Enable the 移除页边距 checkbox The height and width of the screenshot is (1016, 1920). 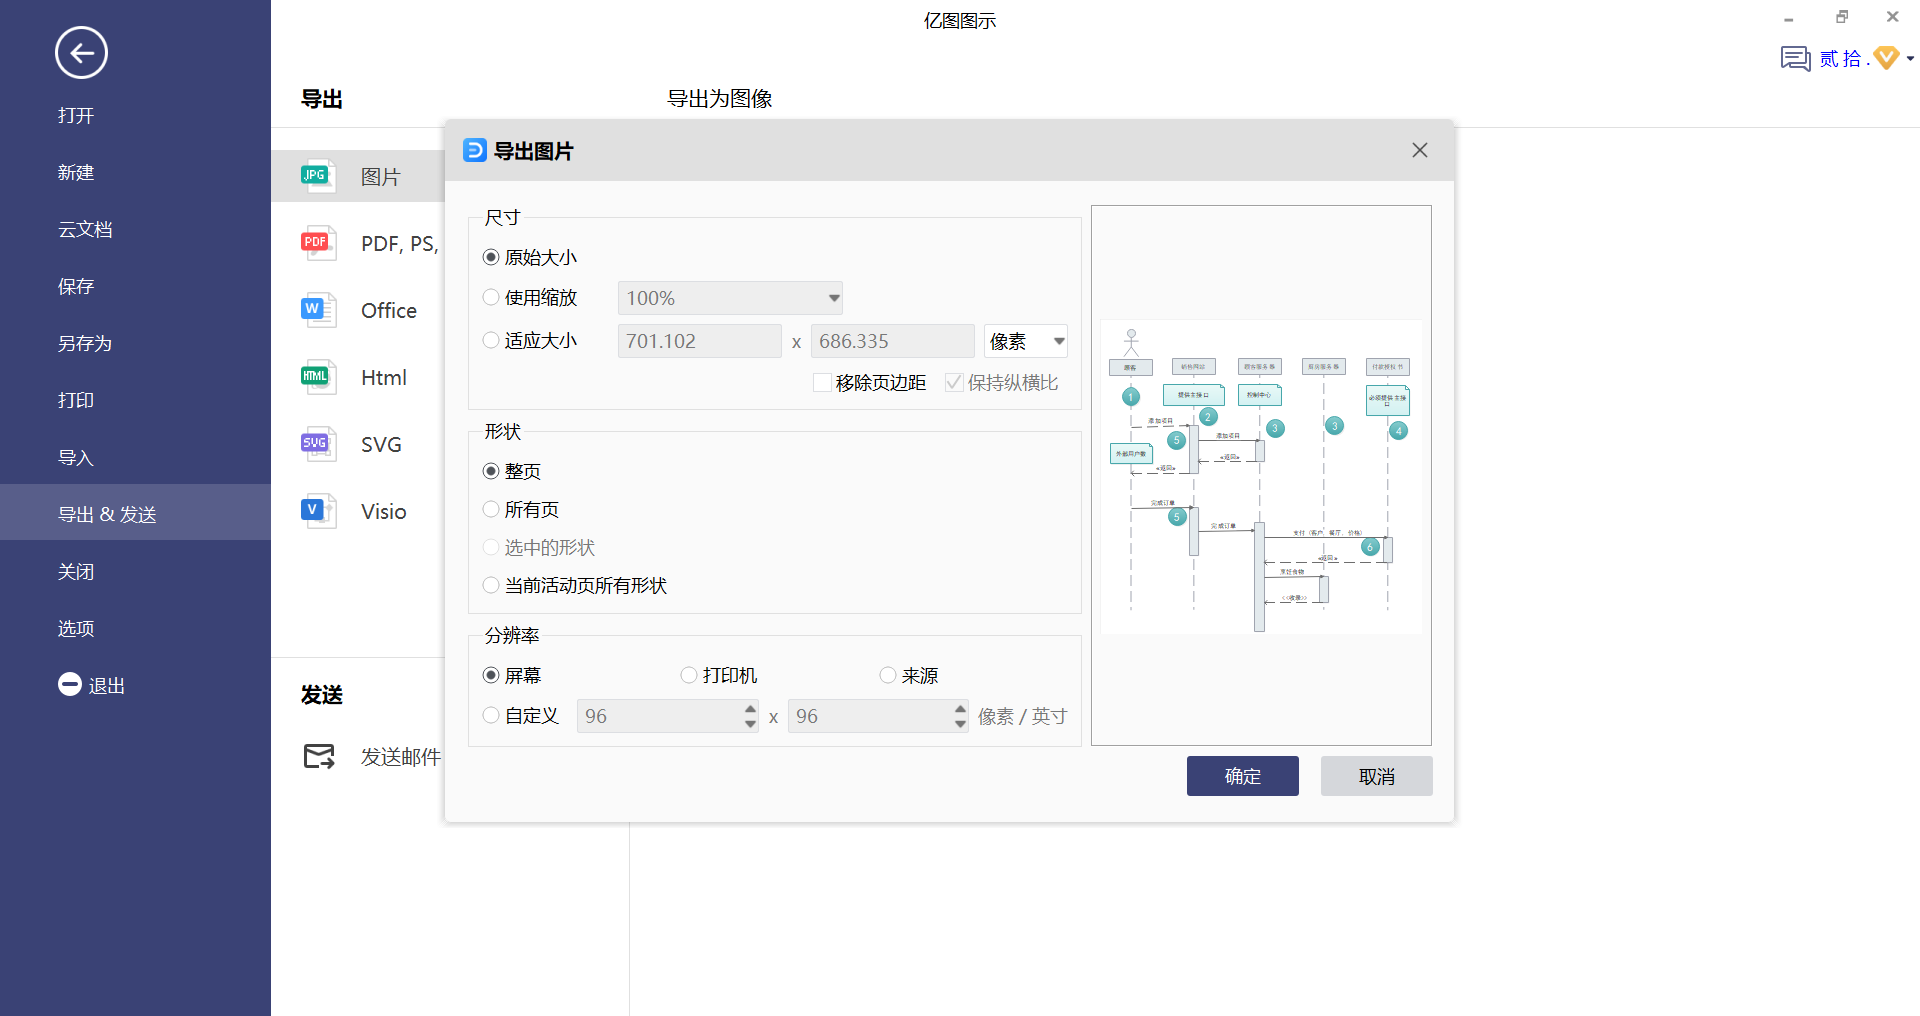click(x=822, y=383)
